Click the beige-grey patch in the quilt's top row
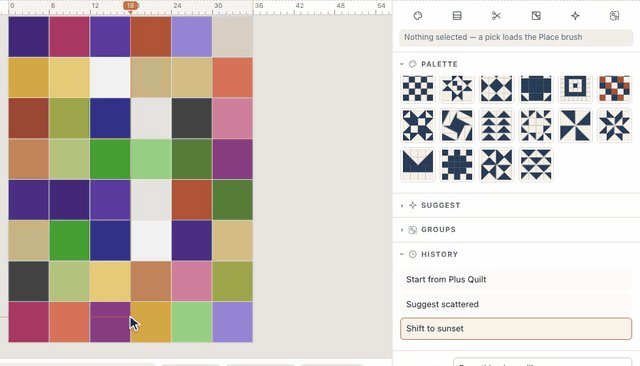Viewport: 640px width, 366px height. [233, 37]
